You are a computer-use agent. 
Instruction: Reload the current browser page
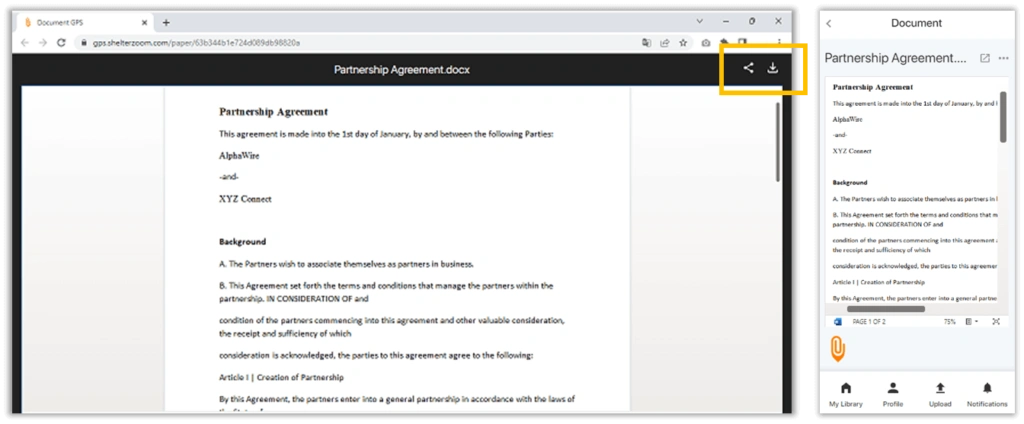tap(61, 42)
